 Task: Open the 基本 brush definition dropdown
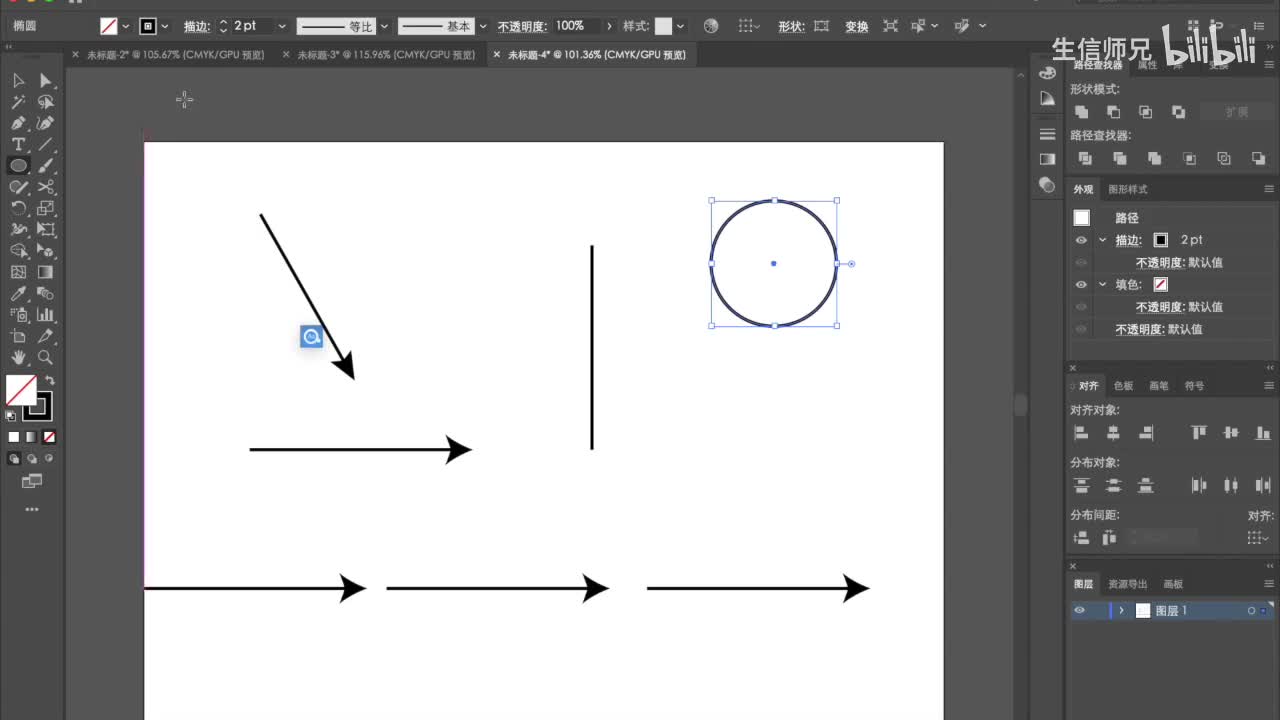coord(484,26)
